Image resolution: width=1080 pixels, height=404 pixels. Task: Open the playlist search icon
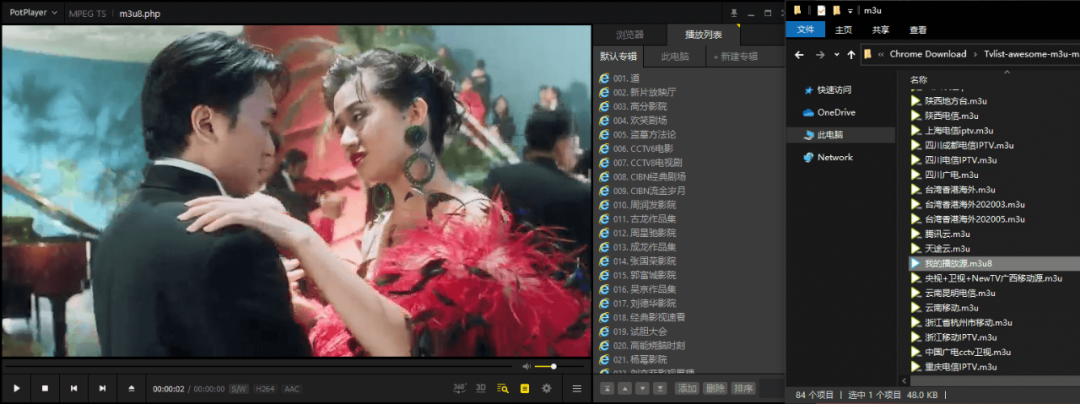point(502,388)
